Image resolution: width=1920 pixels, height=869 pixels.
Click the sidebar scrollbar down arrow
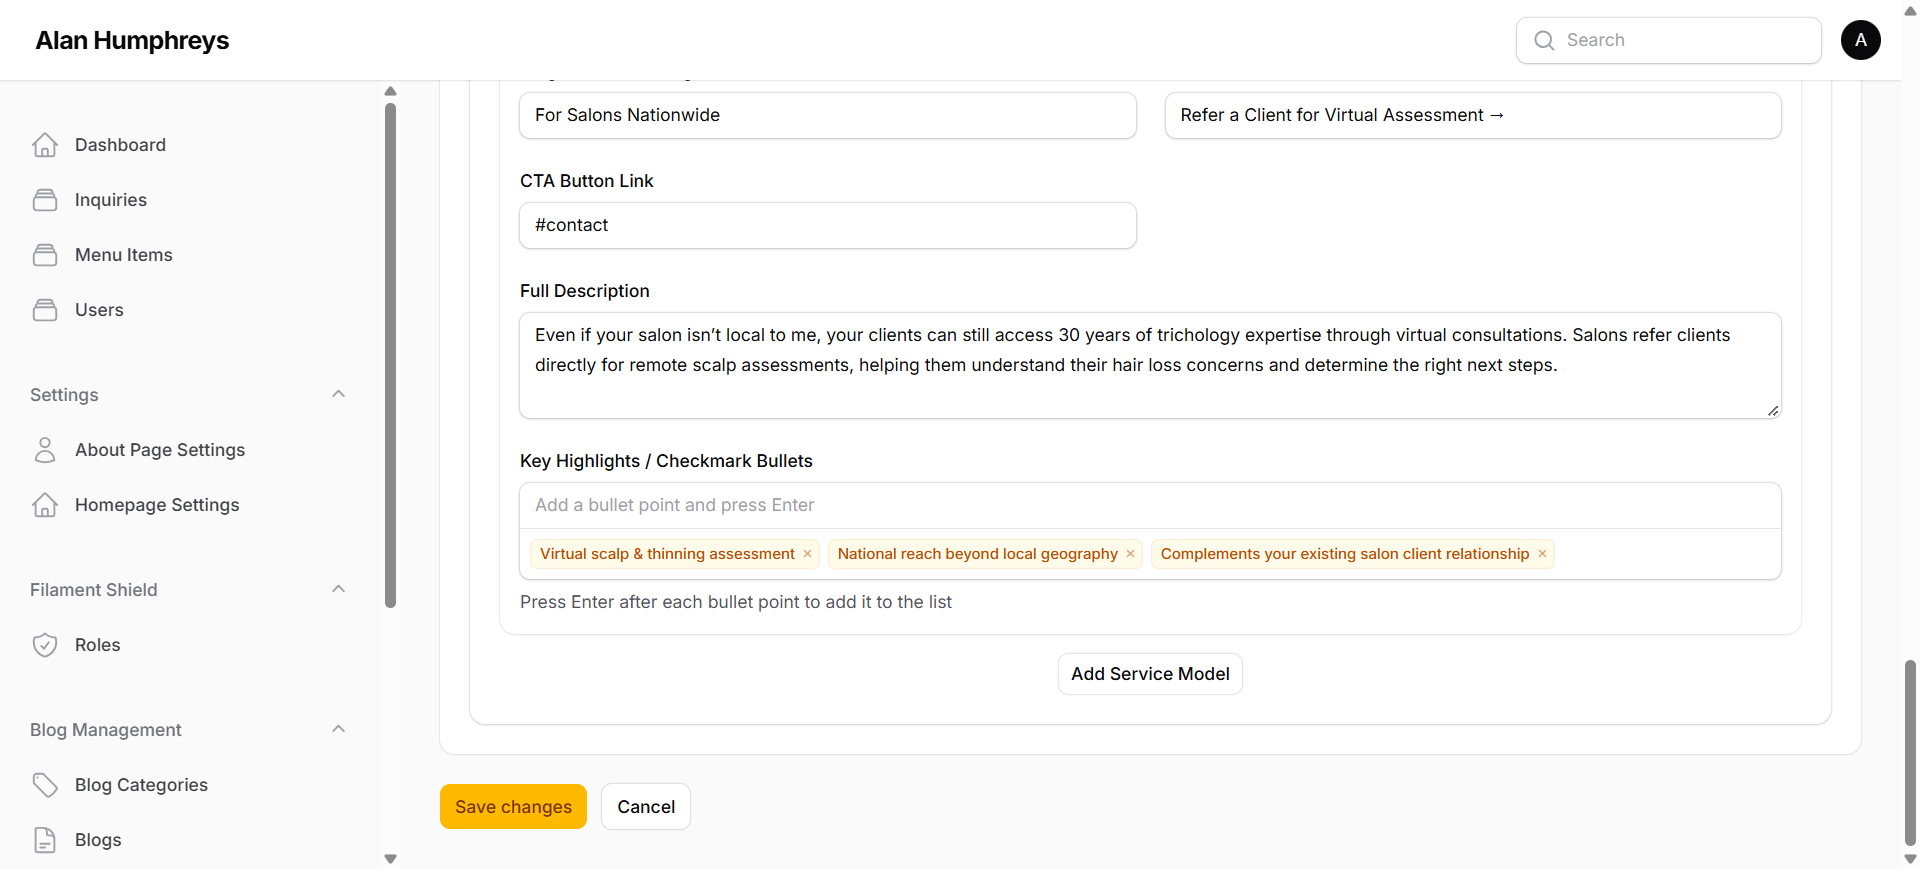pyautogui.click(x=391, y=859)
